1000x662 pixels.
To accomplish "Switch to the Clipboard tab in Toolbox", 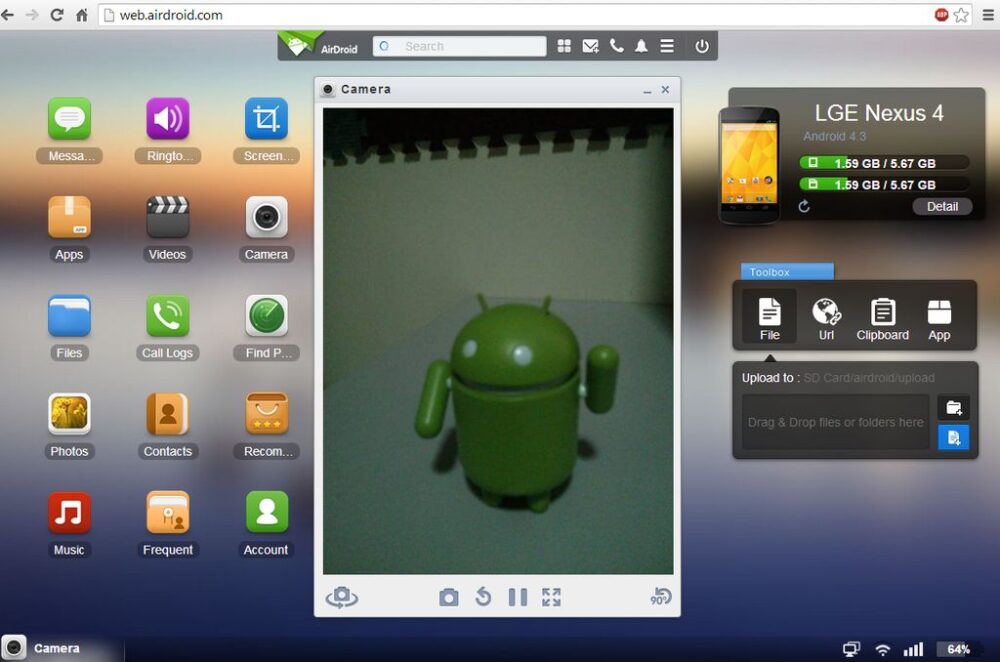I will point(882,316).
